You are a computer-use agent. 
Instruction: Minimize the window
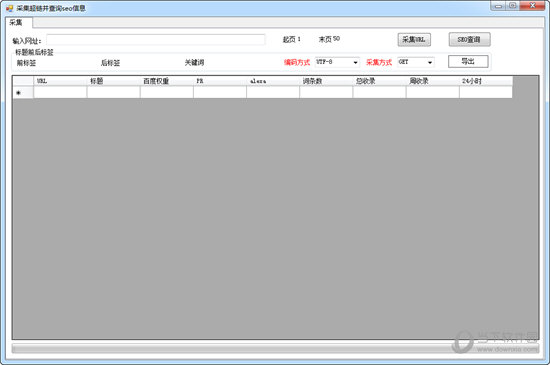[x=498, y=6]
